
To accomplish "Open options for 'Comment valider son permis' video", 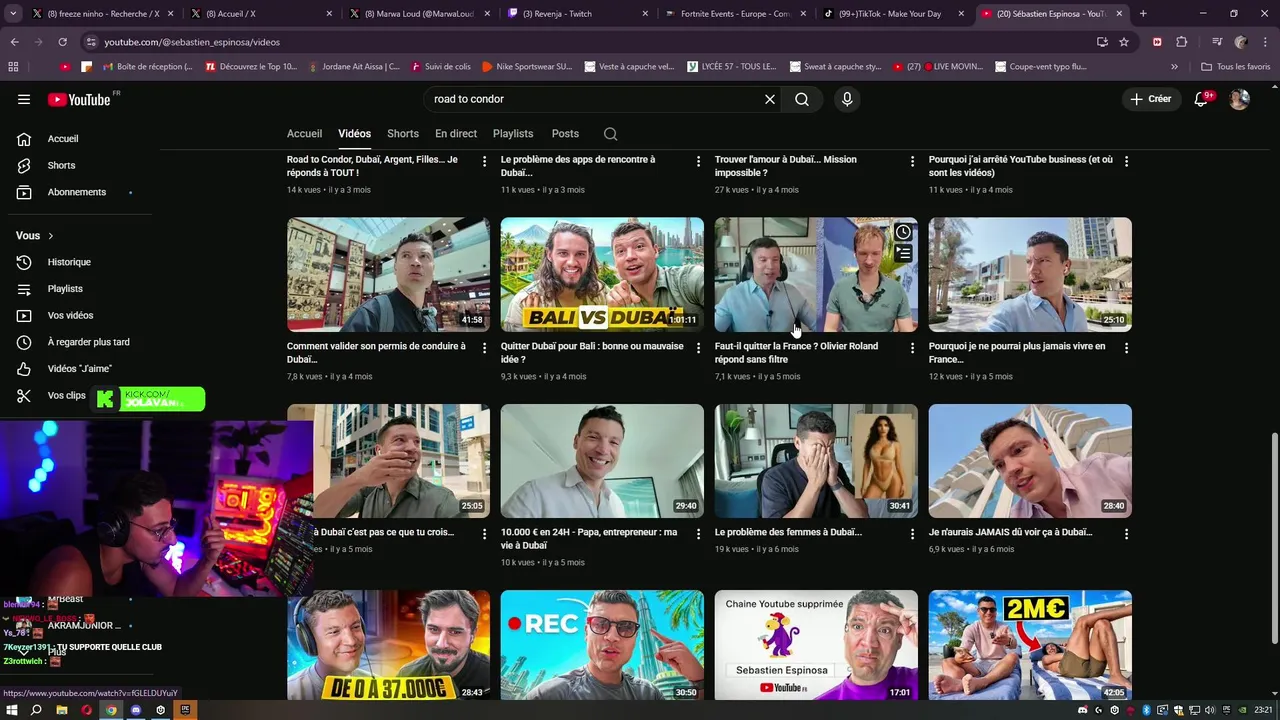I will [485, 348].
